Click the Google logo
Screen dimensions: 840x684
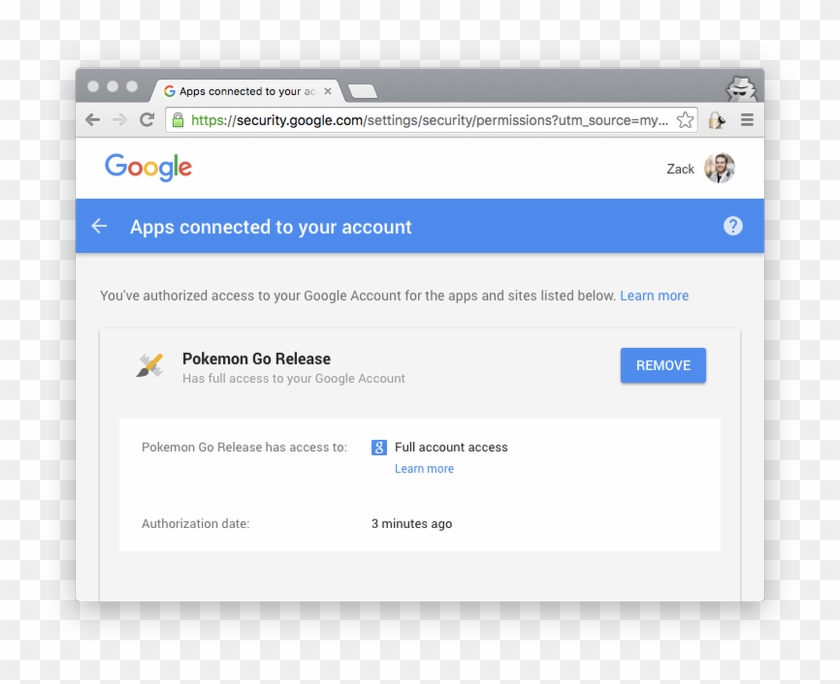coord(148,167)
